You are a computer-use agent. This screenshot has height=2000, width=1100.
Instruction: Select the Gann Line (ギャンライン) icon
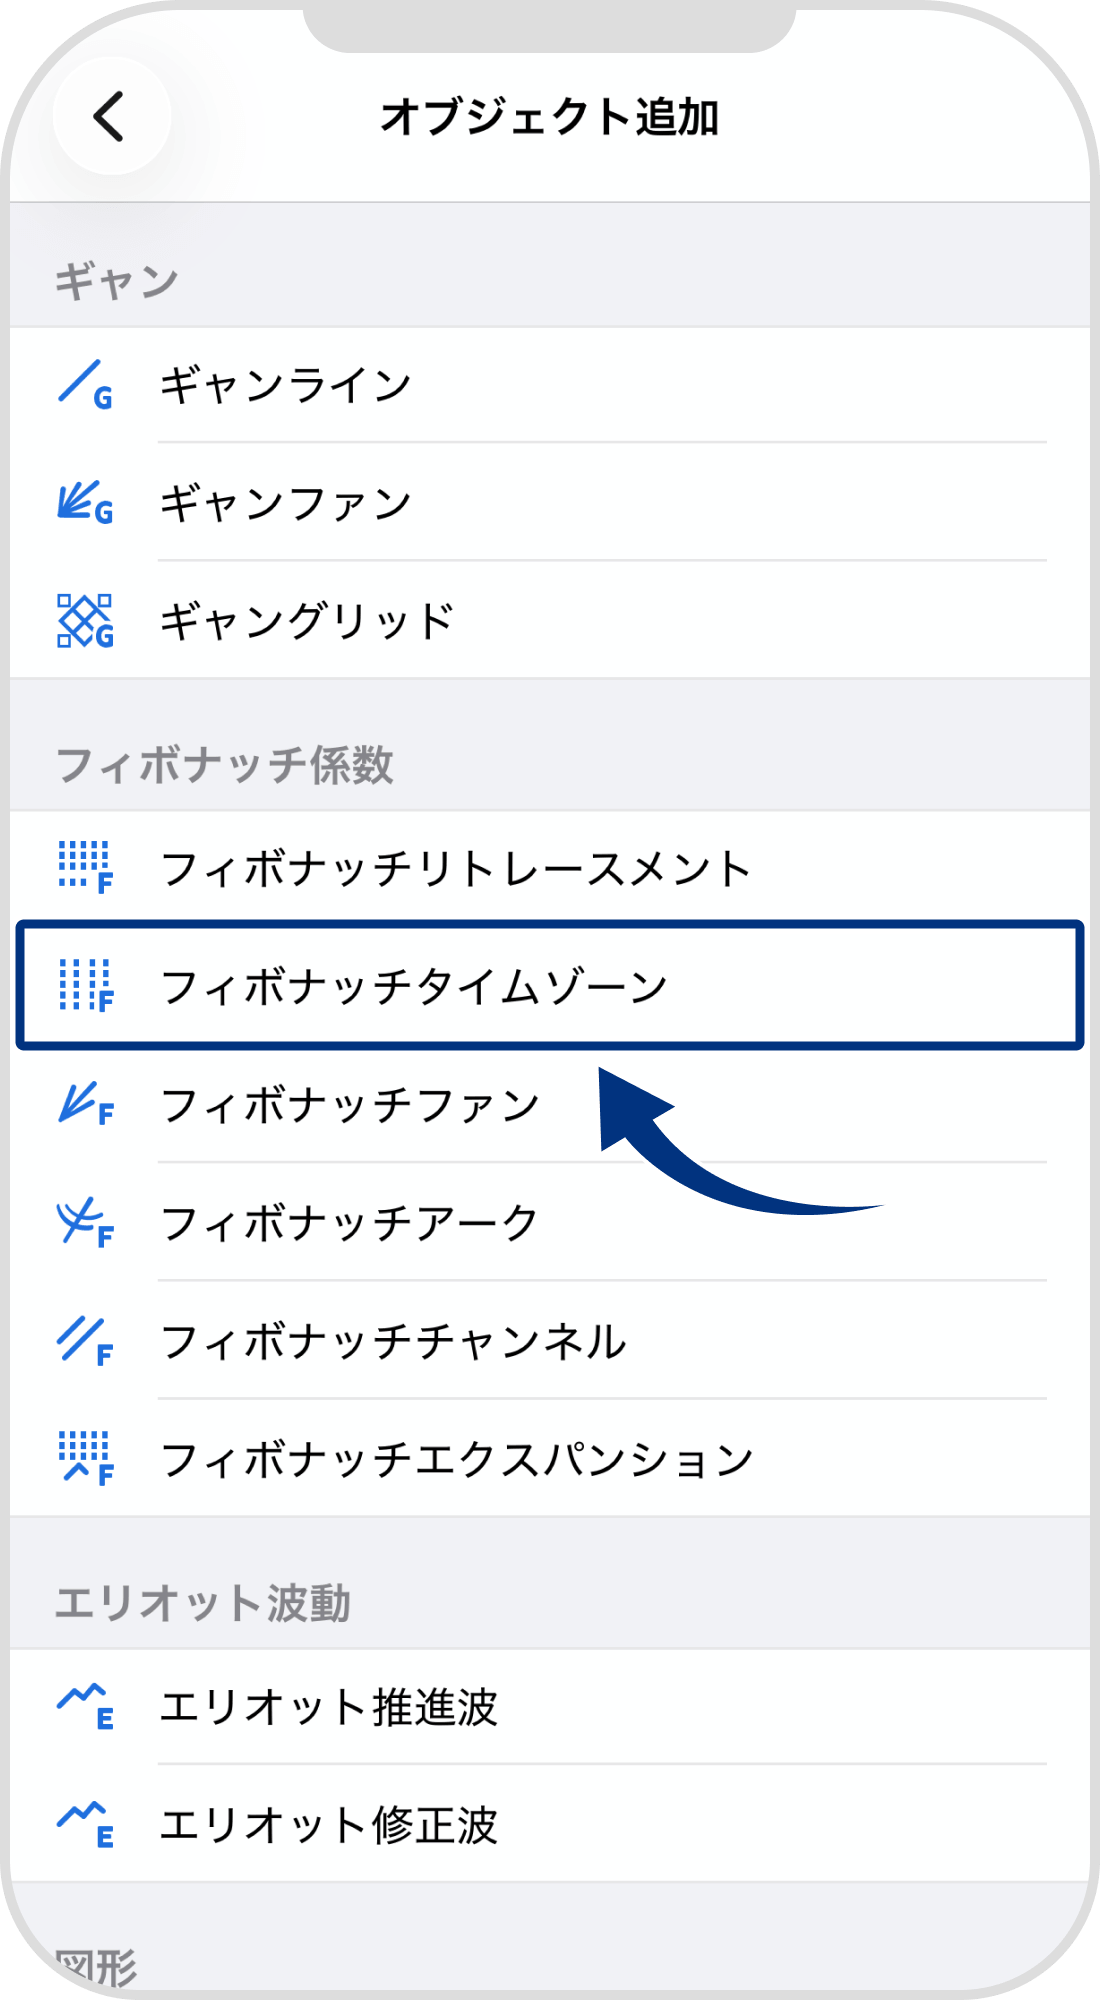(85, 385)
